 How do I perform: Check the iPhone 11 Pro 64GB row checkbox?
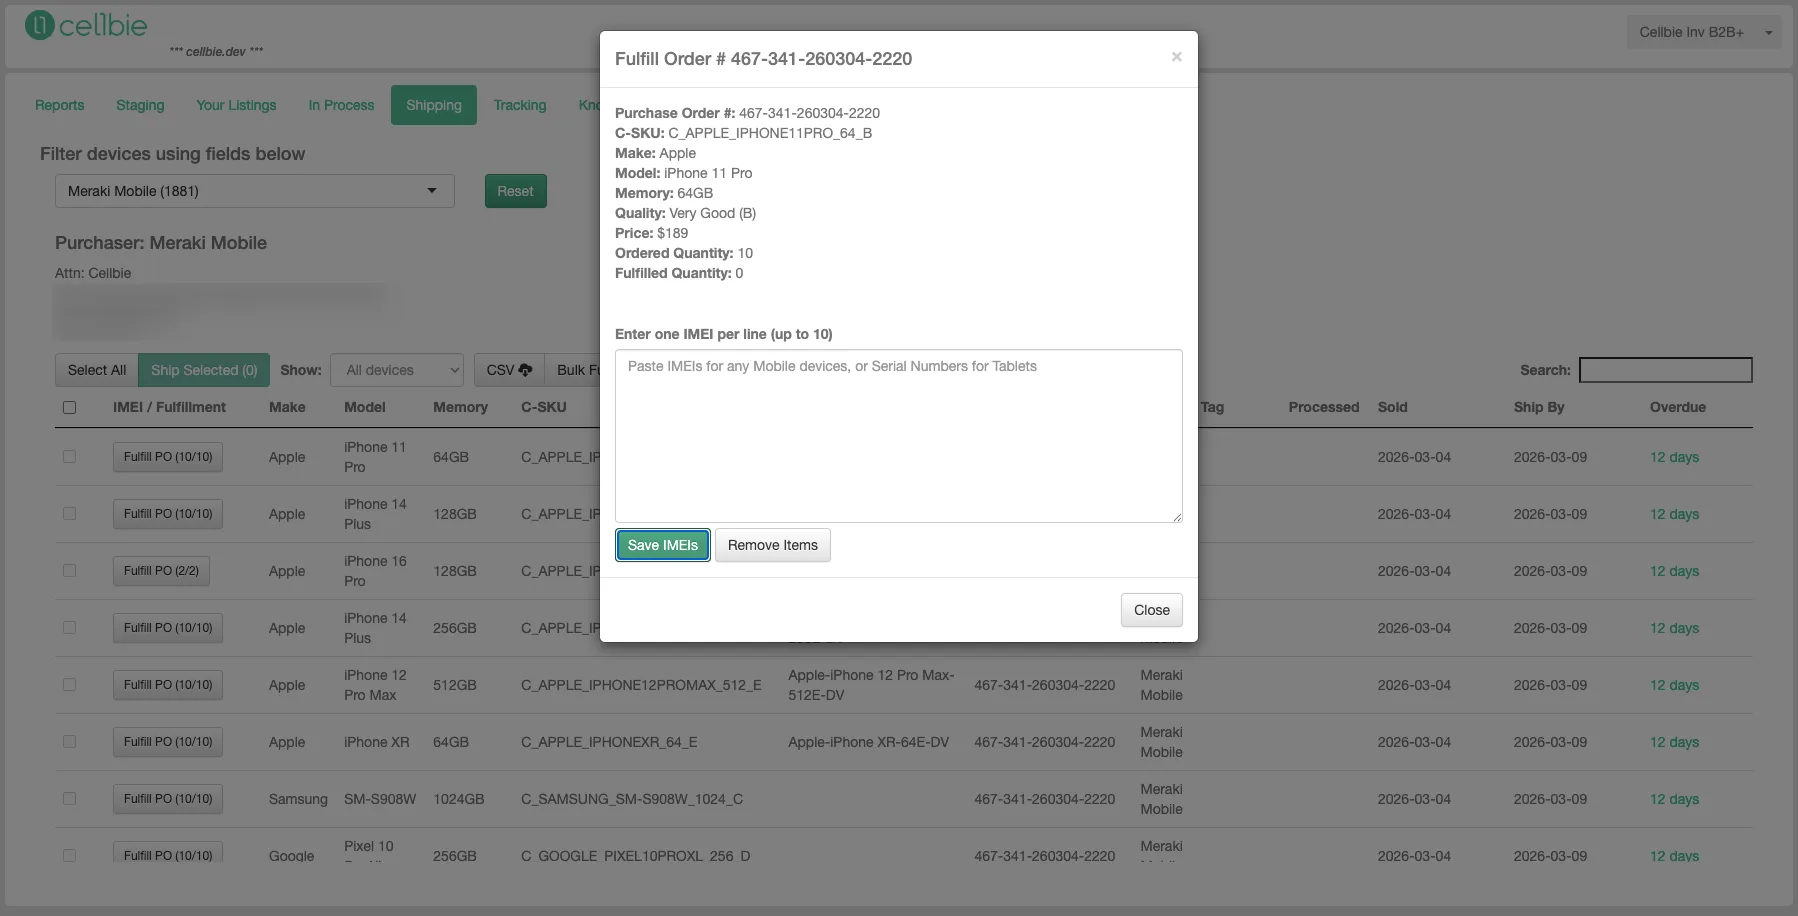[69, 457]
